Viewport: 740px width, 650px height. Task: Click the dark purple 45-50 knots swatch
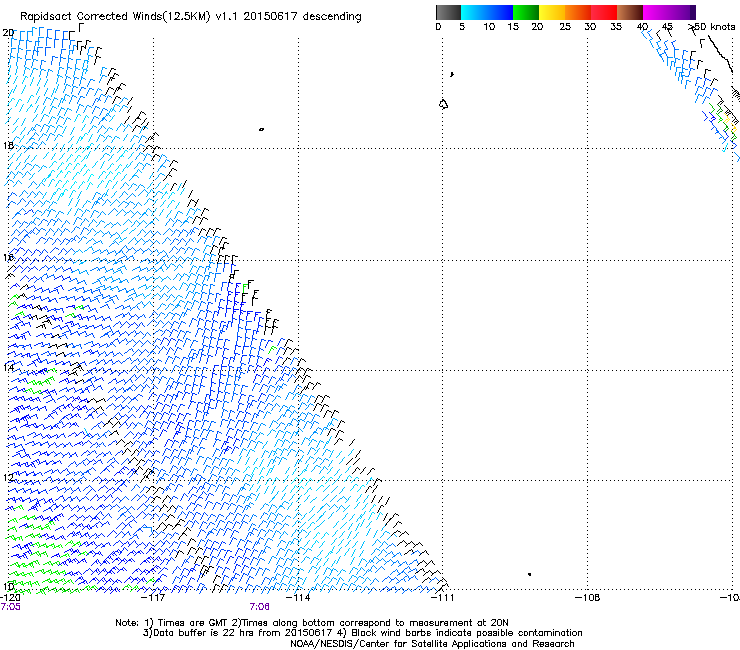[682, 12]
